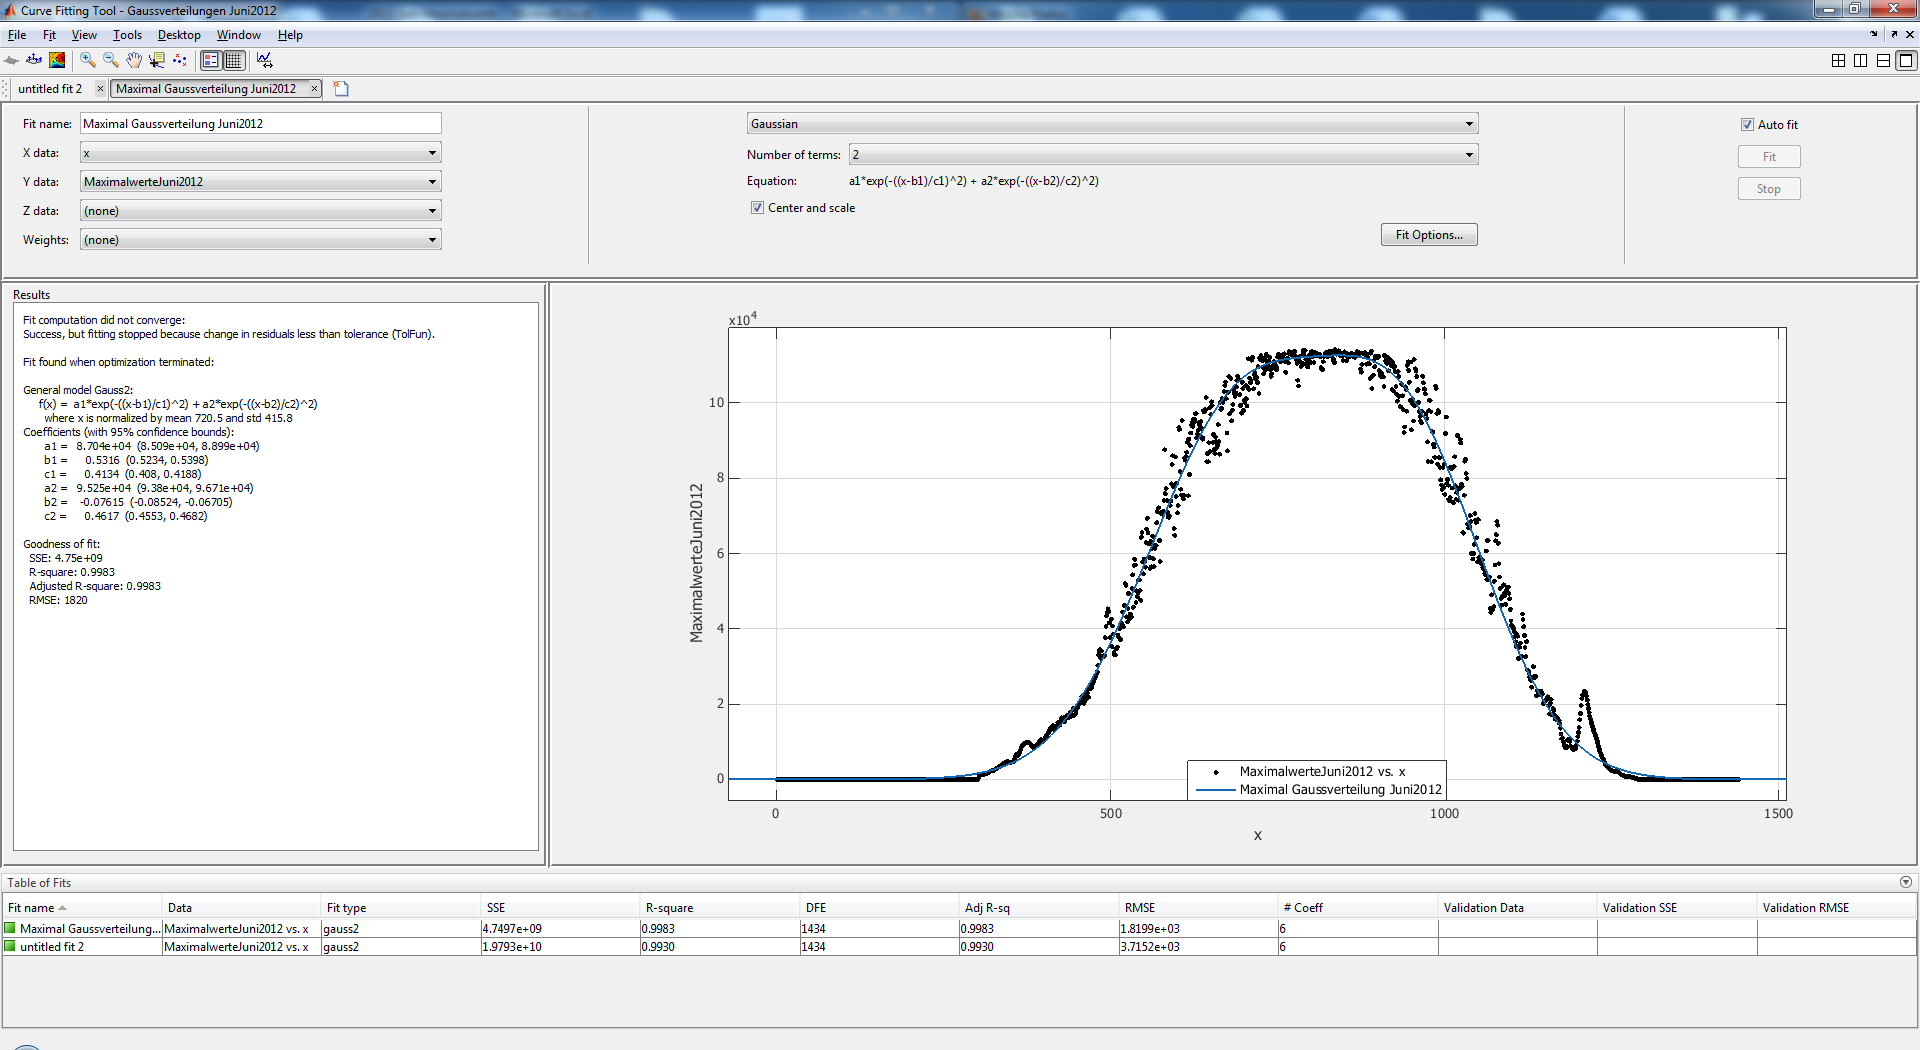Toggle the plot legend icon
This screenshot has height=1050, width=1920.
click(210, 60)
